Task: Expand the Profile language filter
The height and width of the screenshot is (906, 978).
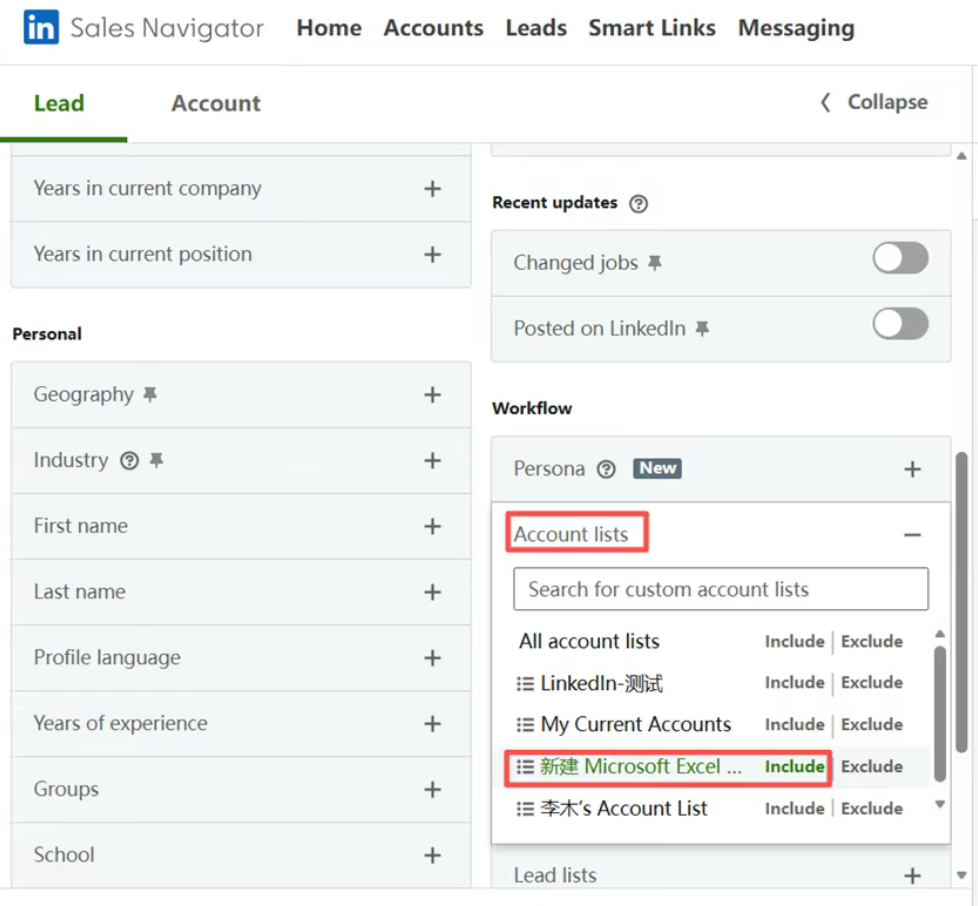Action: [432, 658]
